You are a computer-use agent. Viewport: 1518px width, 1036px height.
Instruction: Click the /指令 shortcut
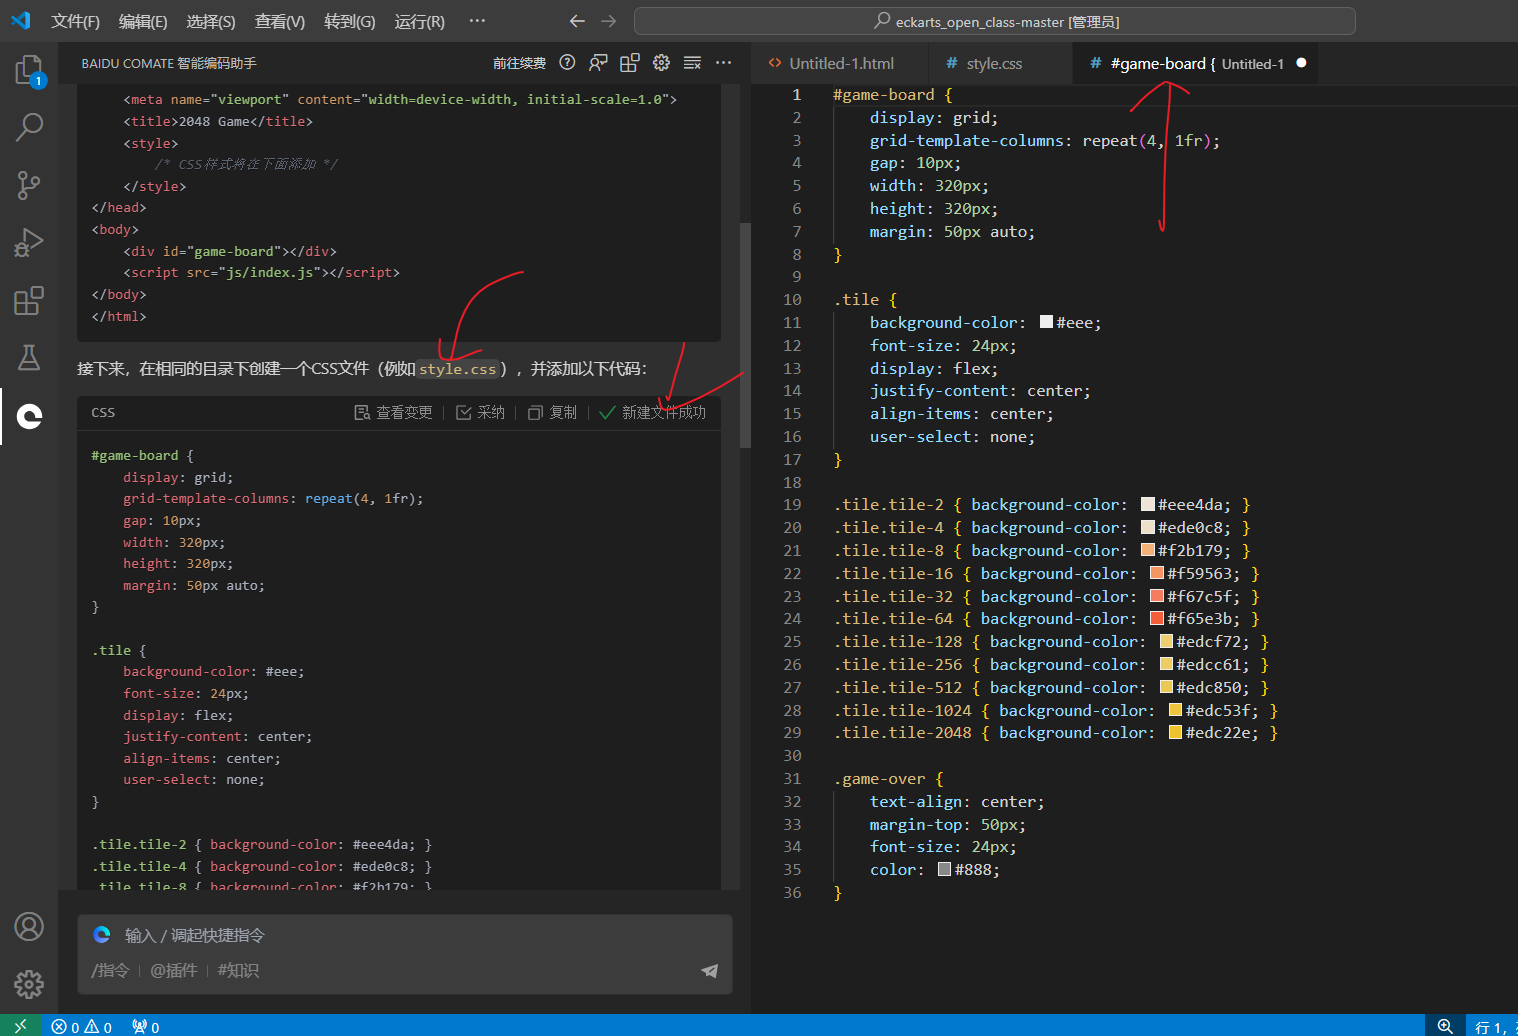click(110, 970)
